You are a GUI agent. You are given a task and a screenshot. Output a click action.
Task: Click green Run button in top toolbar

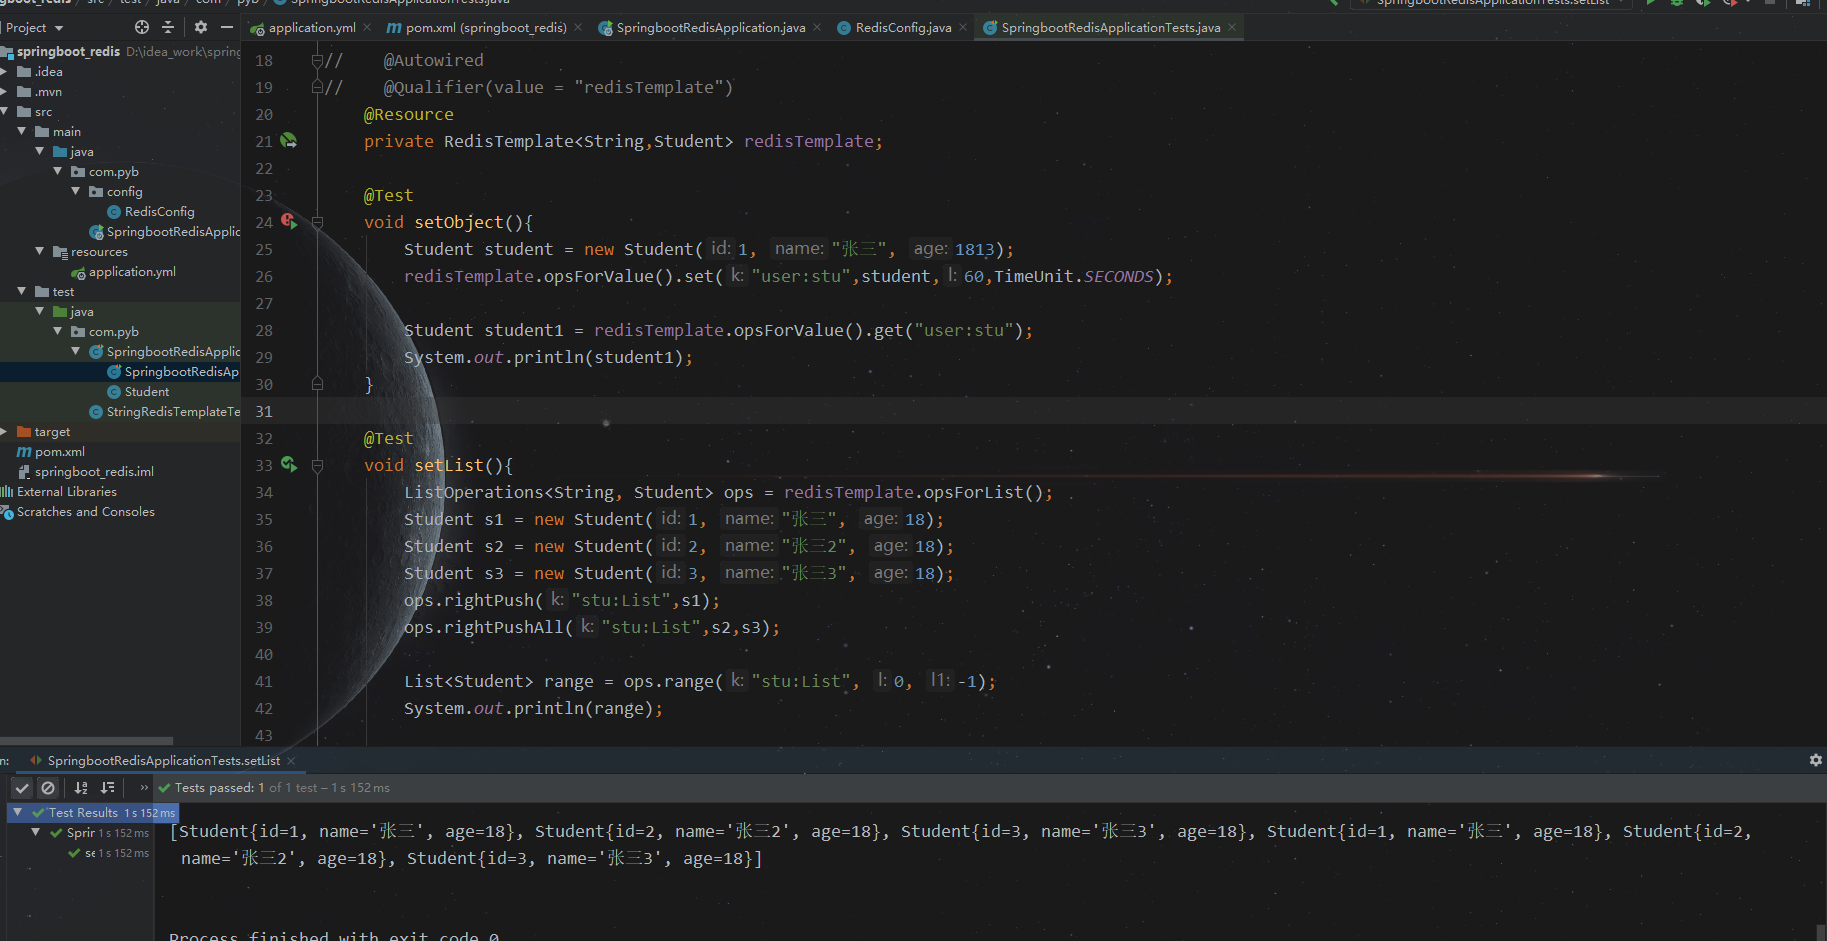click(1651, 2)
